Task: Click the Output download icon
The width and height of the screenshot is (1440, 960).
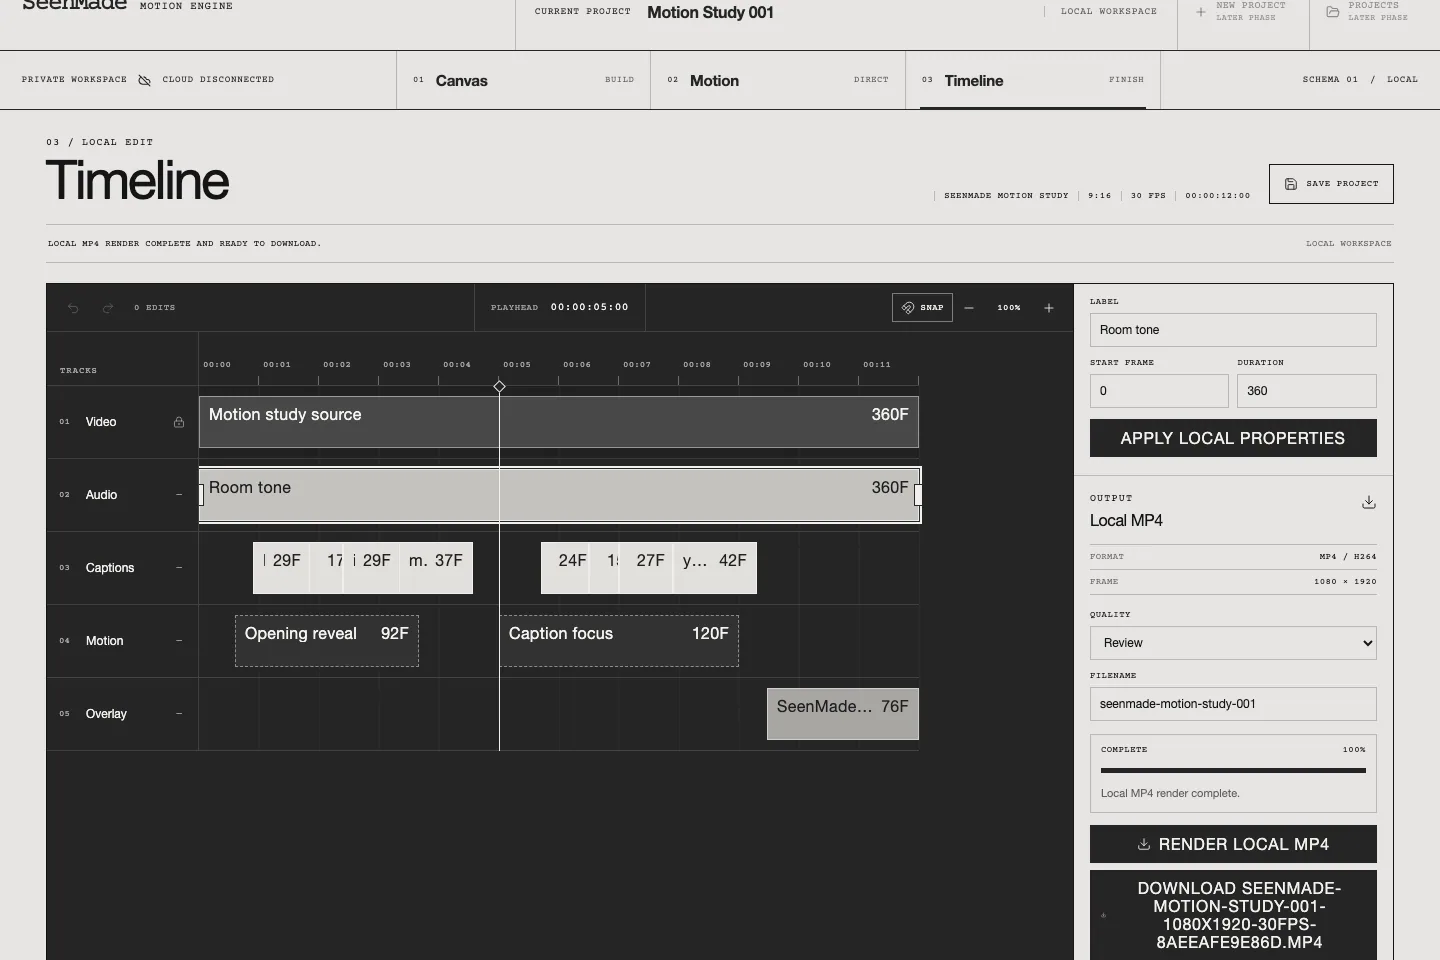Action: click(x=1369, y=503)
